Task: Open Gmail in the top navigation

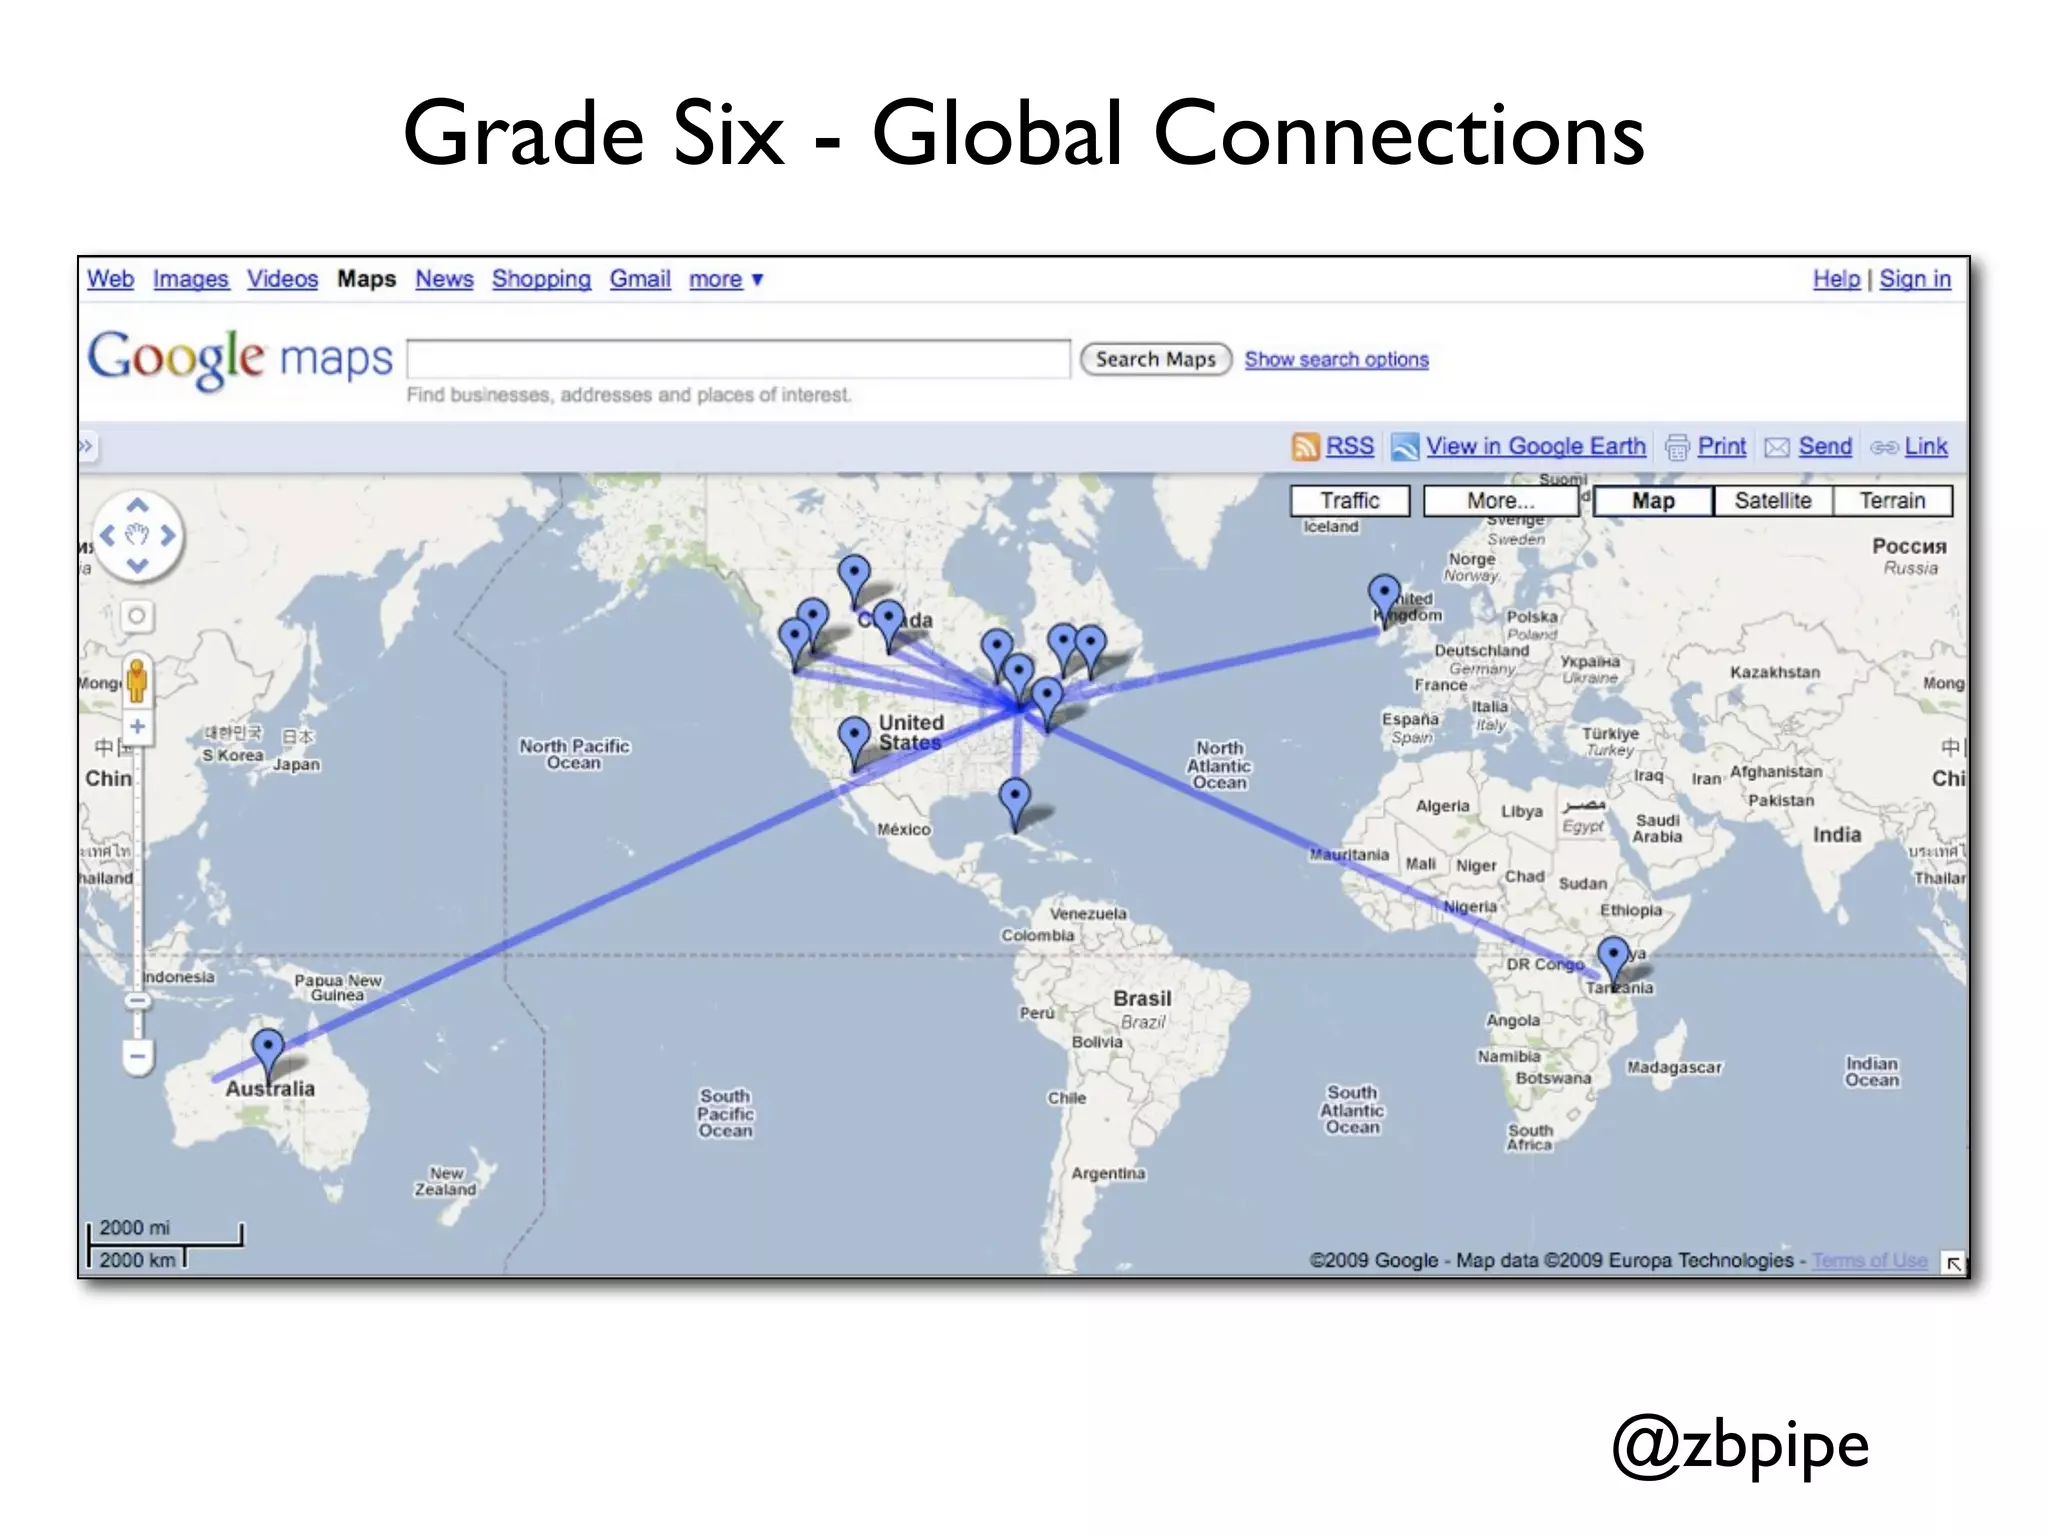Action: pos(640,279)
